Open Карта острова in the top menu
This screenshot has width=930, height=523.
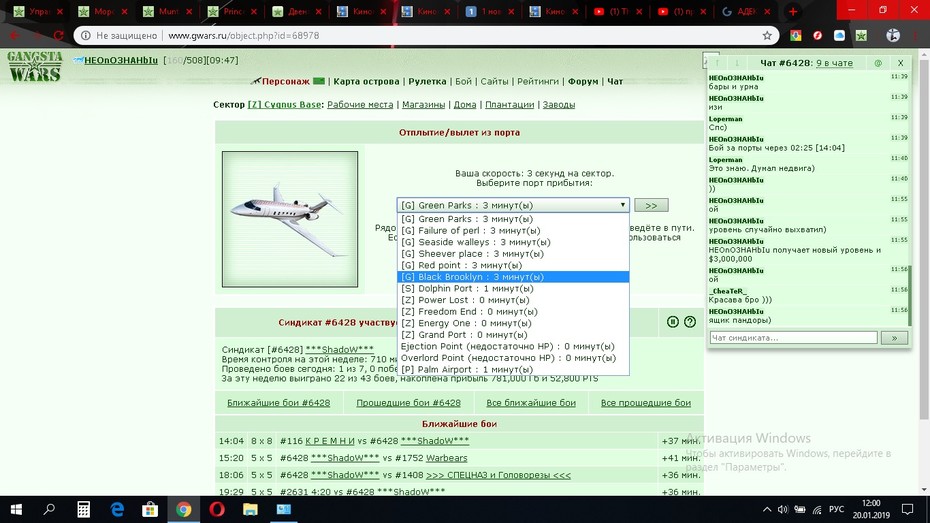coord(366,81)
